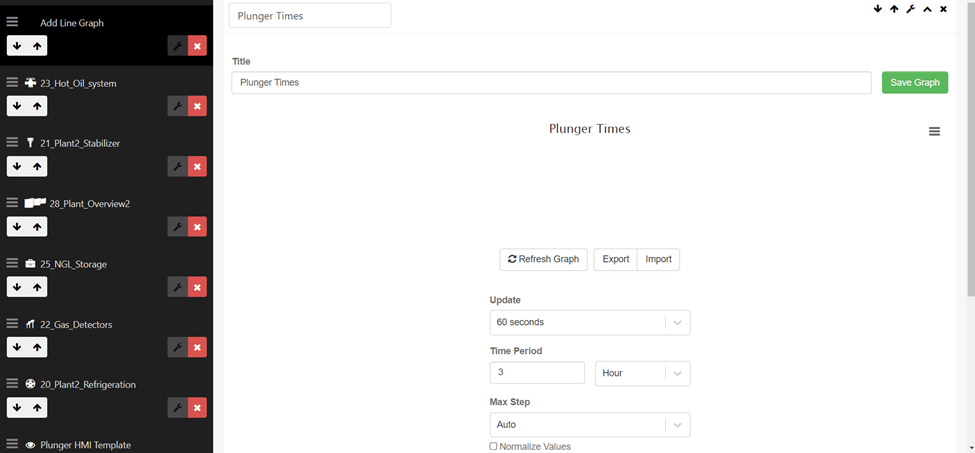Edit 22_Gas_Detectors with the wrench

click(178, 347)
